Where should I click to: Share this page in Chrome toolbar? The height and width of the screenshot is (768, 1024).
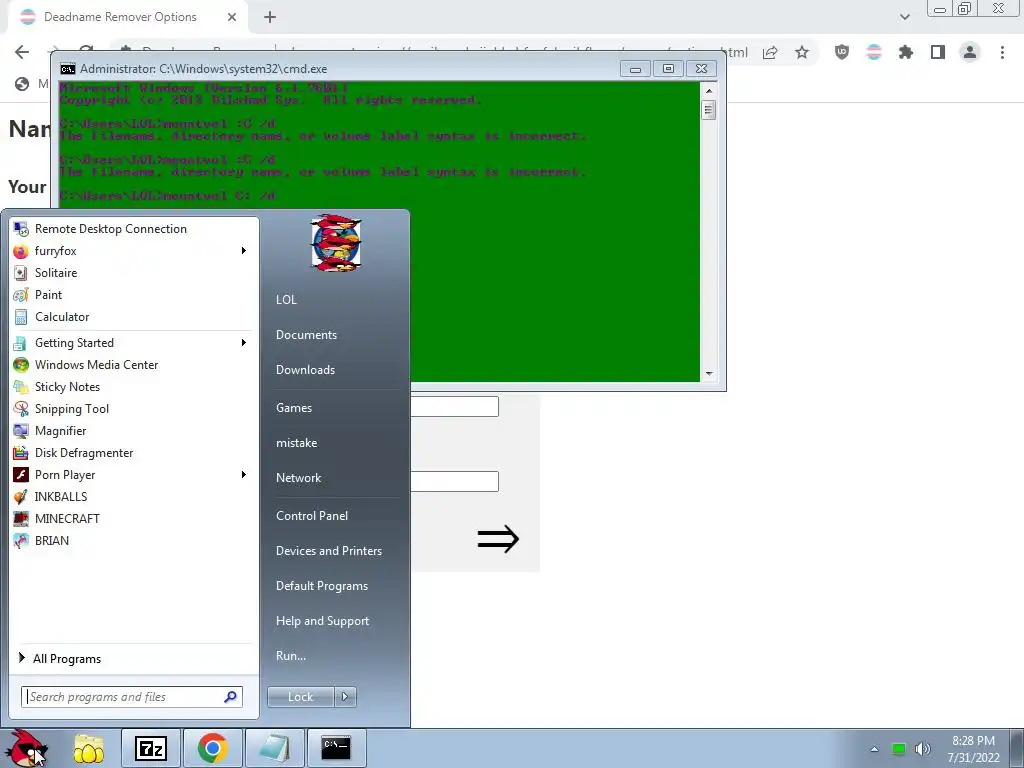click(x=770, y=52)
